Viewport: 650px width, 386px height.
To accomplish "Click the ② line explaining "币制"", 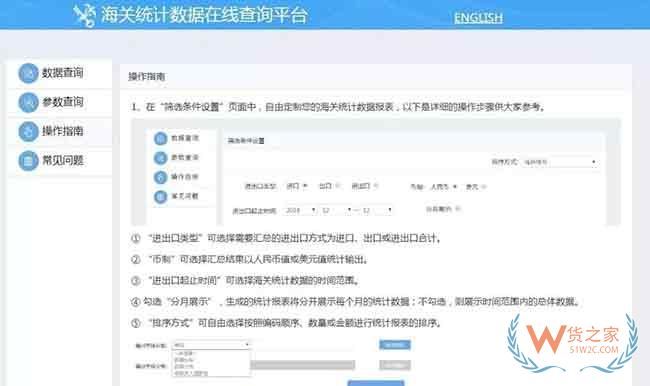I will coord(250,260).
